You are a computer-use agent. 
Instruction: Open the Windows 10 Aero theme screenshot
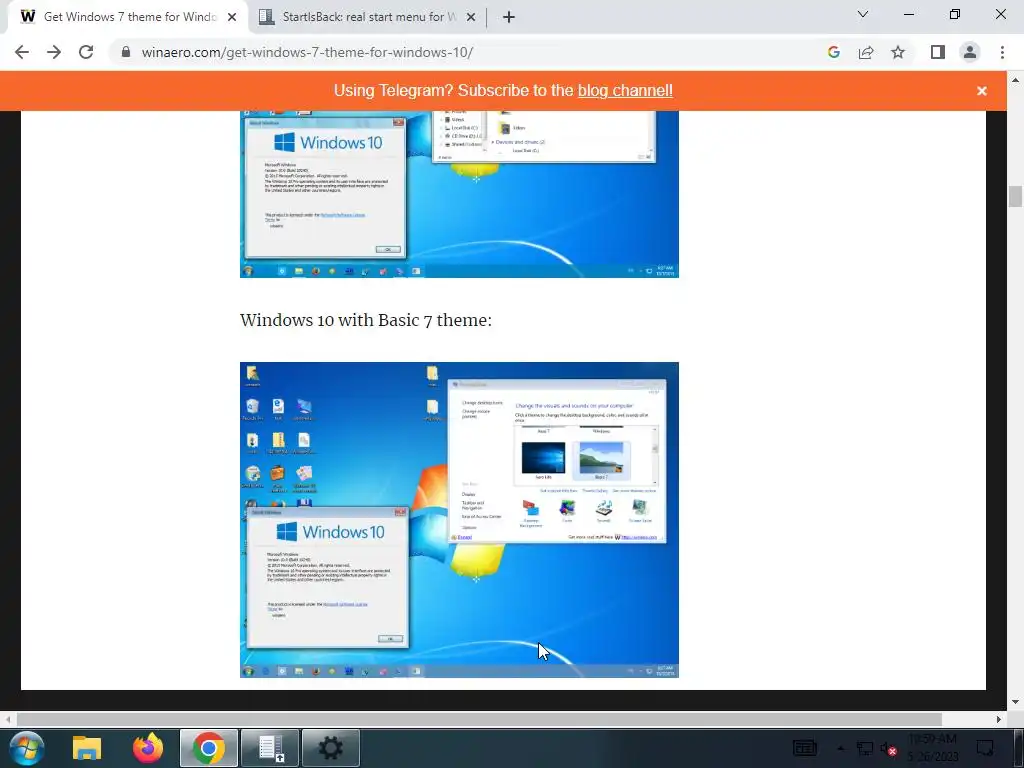pos(459,194)
